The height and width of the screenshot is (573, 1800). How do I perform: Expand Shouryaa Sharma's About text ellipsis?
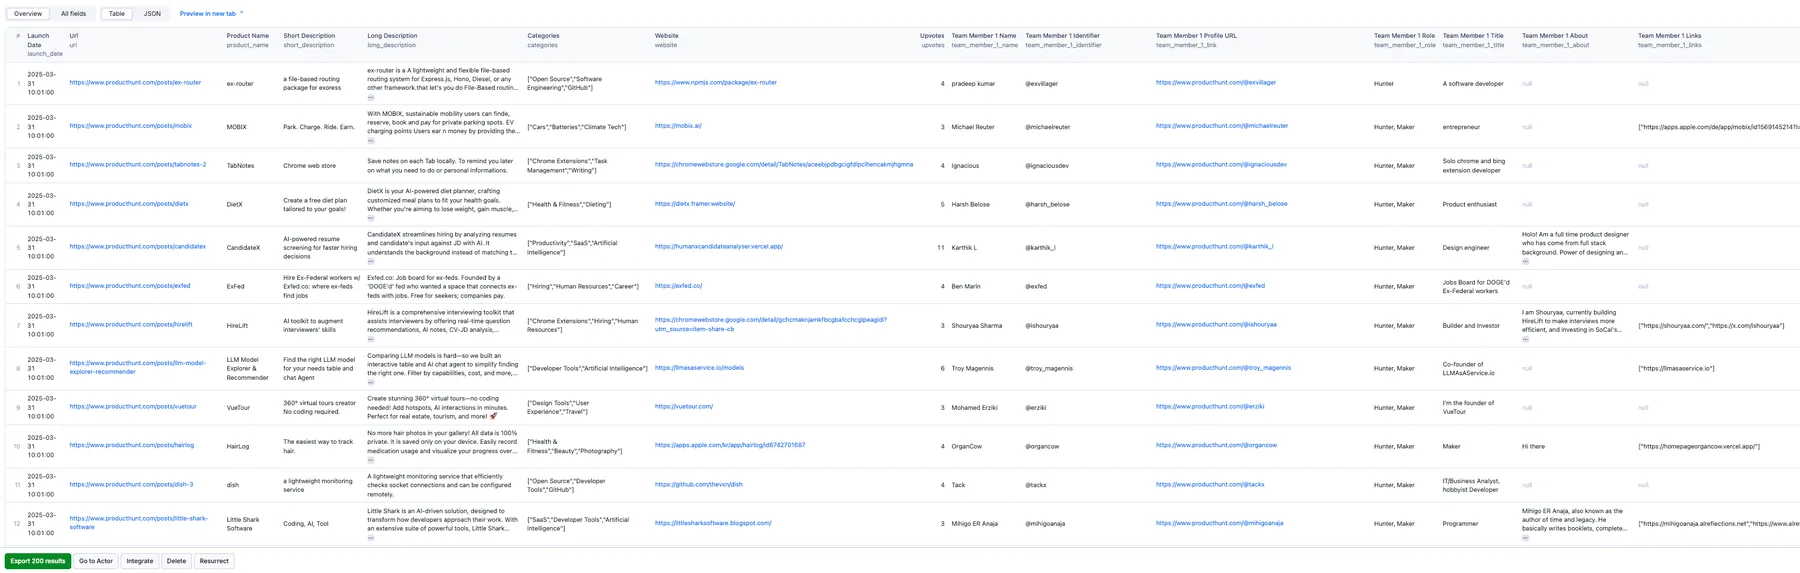click(x=1526, y=339)
